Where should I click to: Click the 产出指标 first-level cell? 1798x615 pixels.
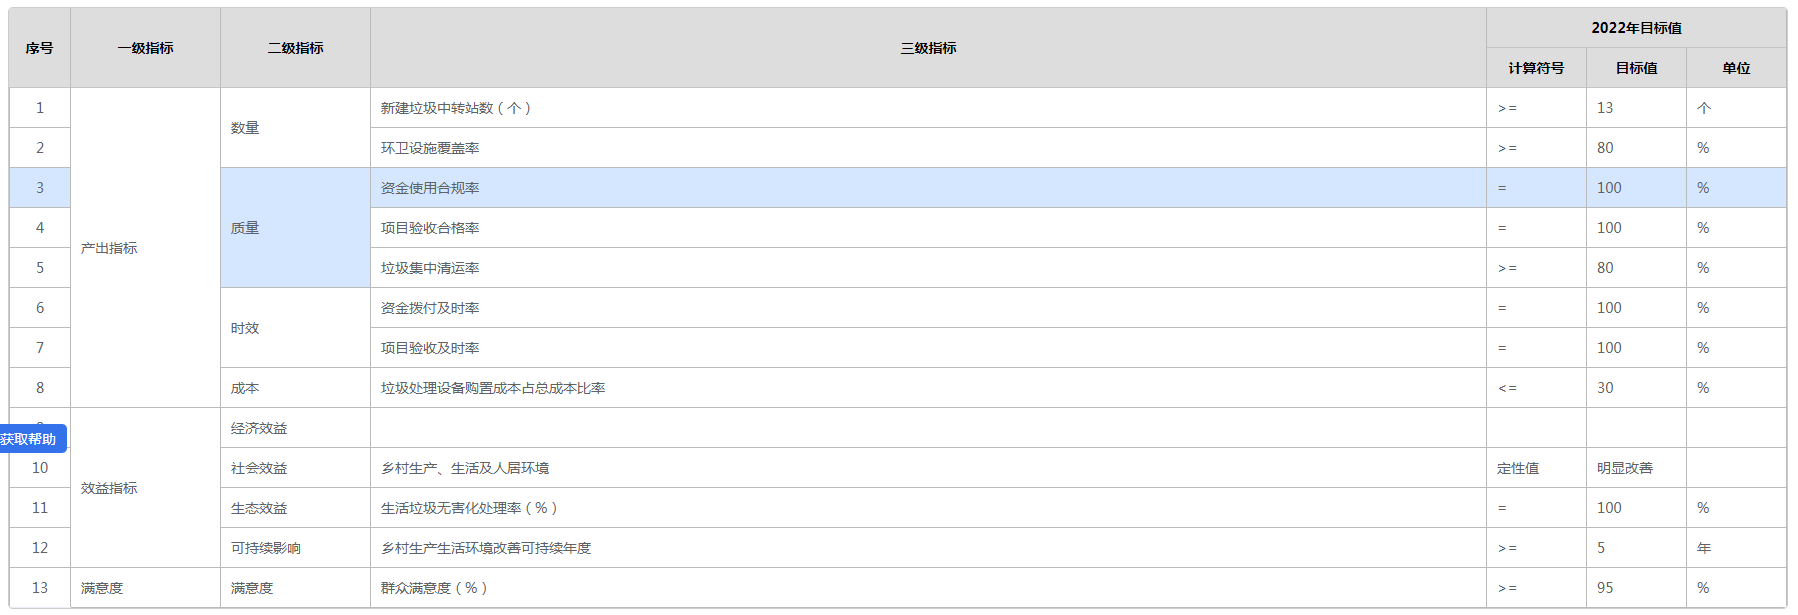pos(109,248)
